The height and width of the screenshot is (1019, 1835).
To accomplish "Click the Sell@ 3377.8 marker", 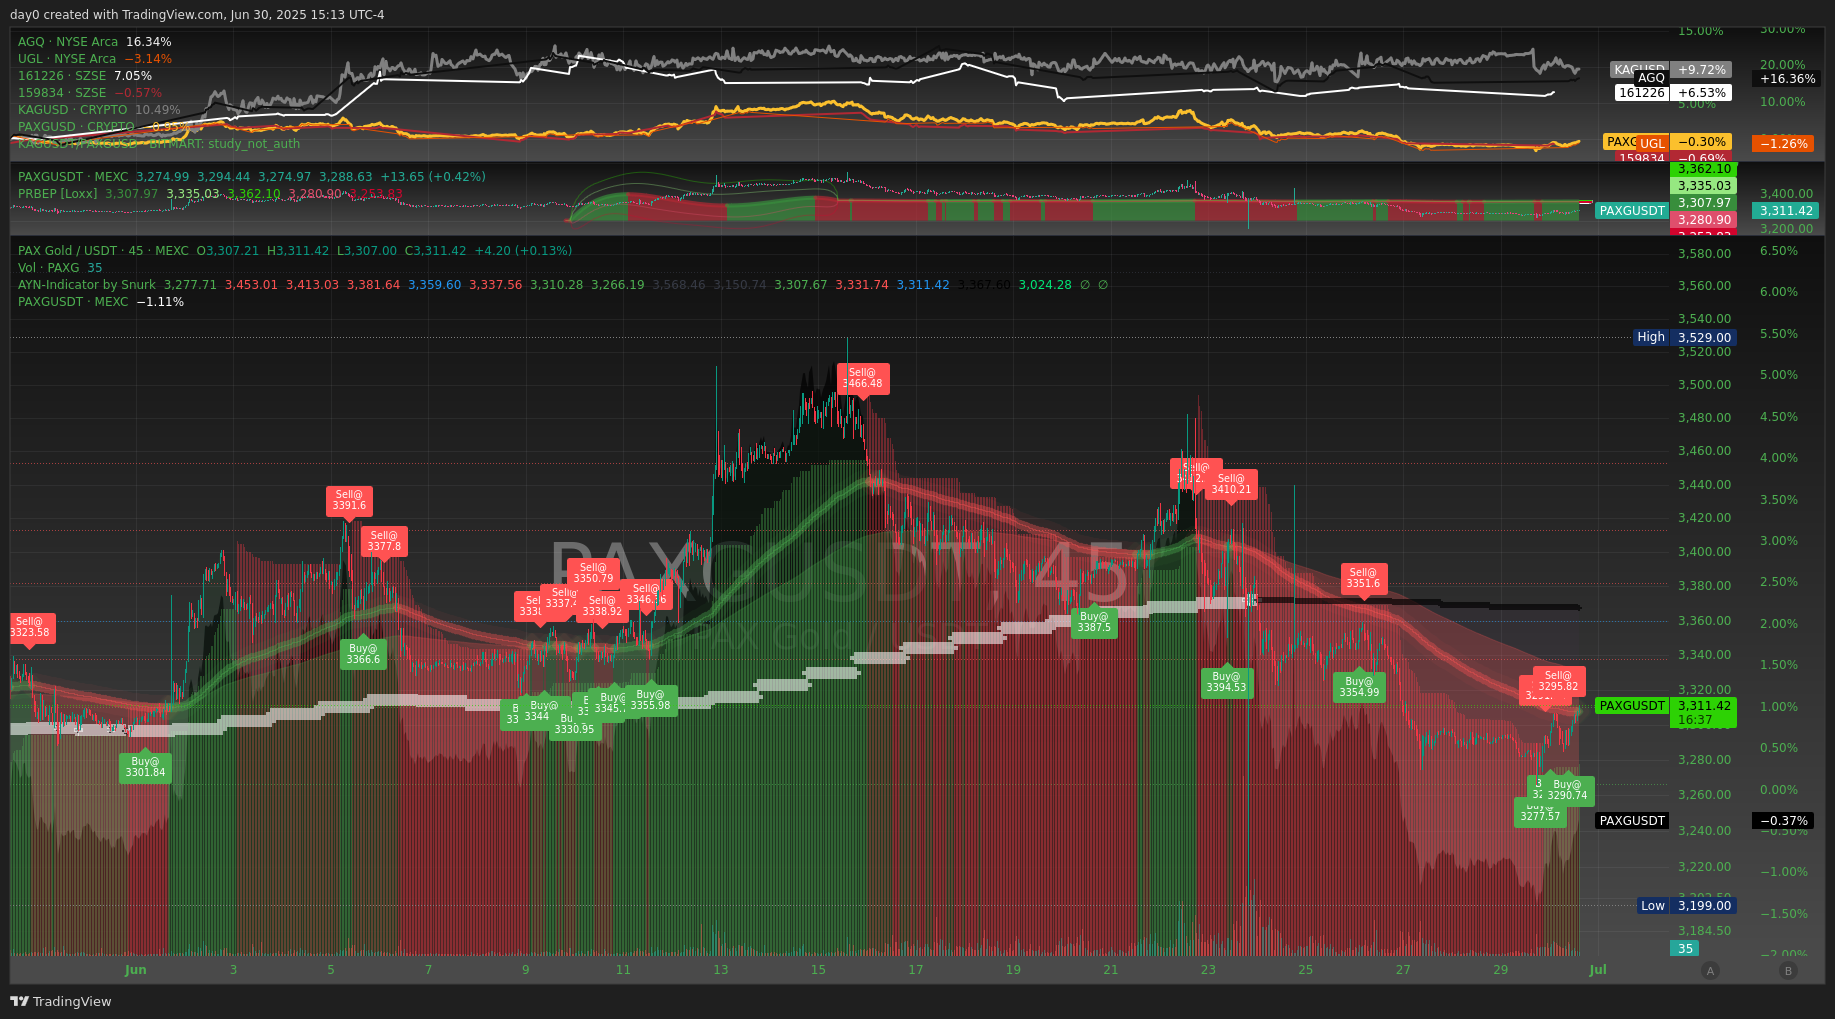I will [384, 542].
